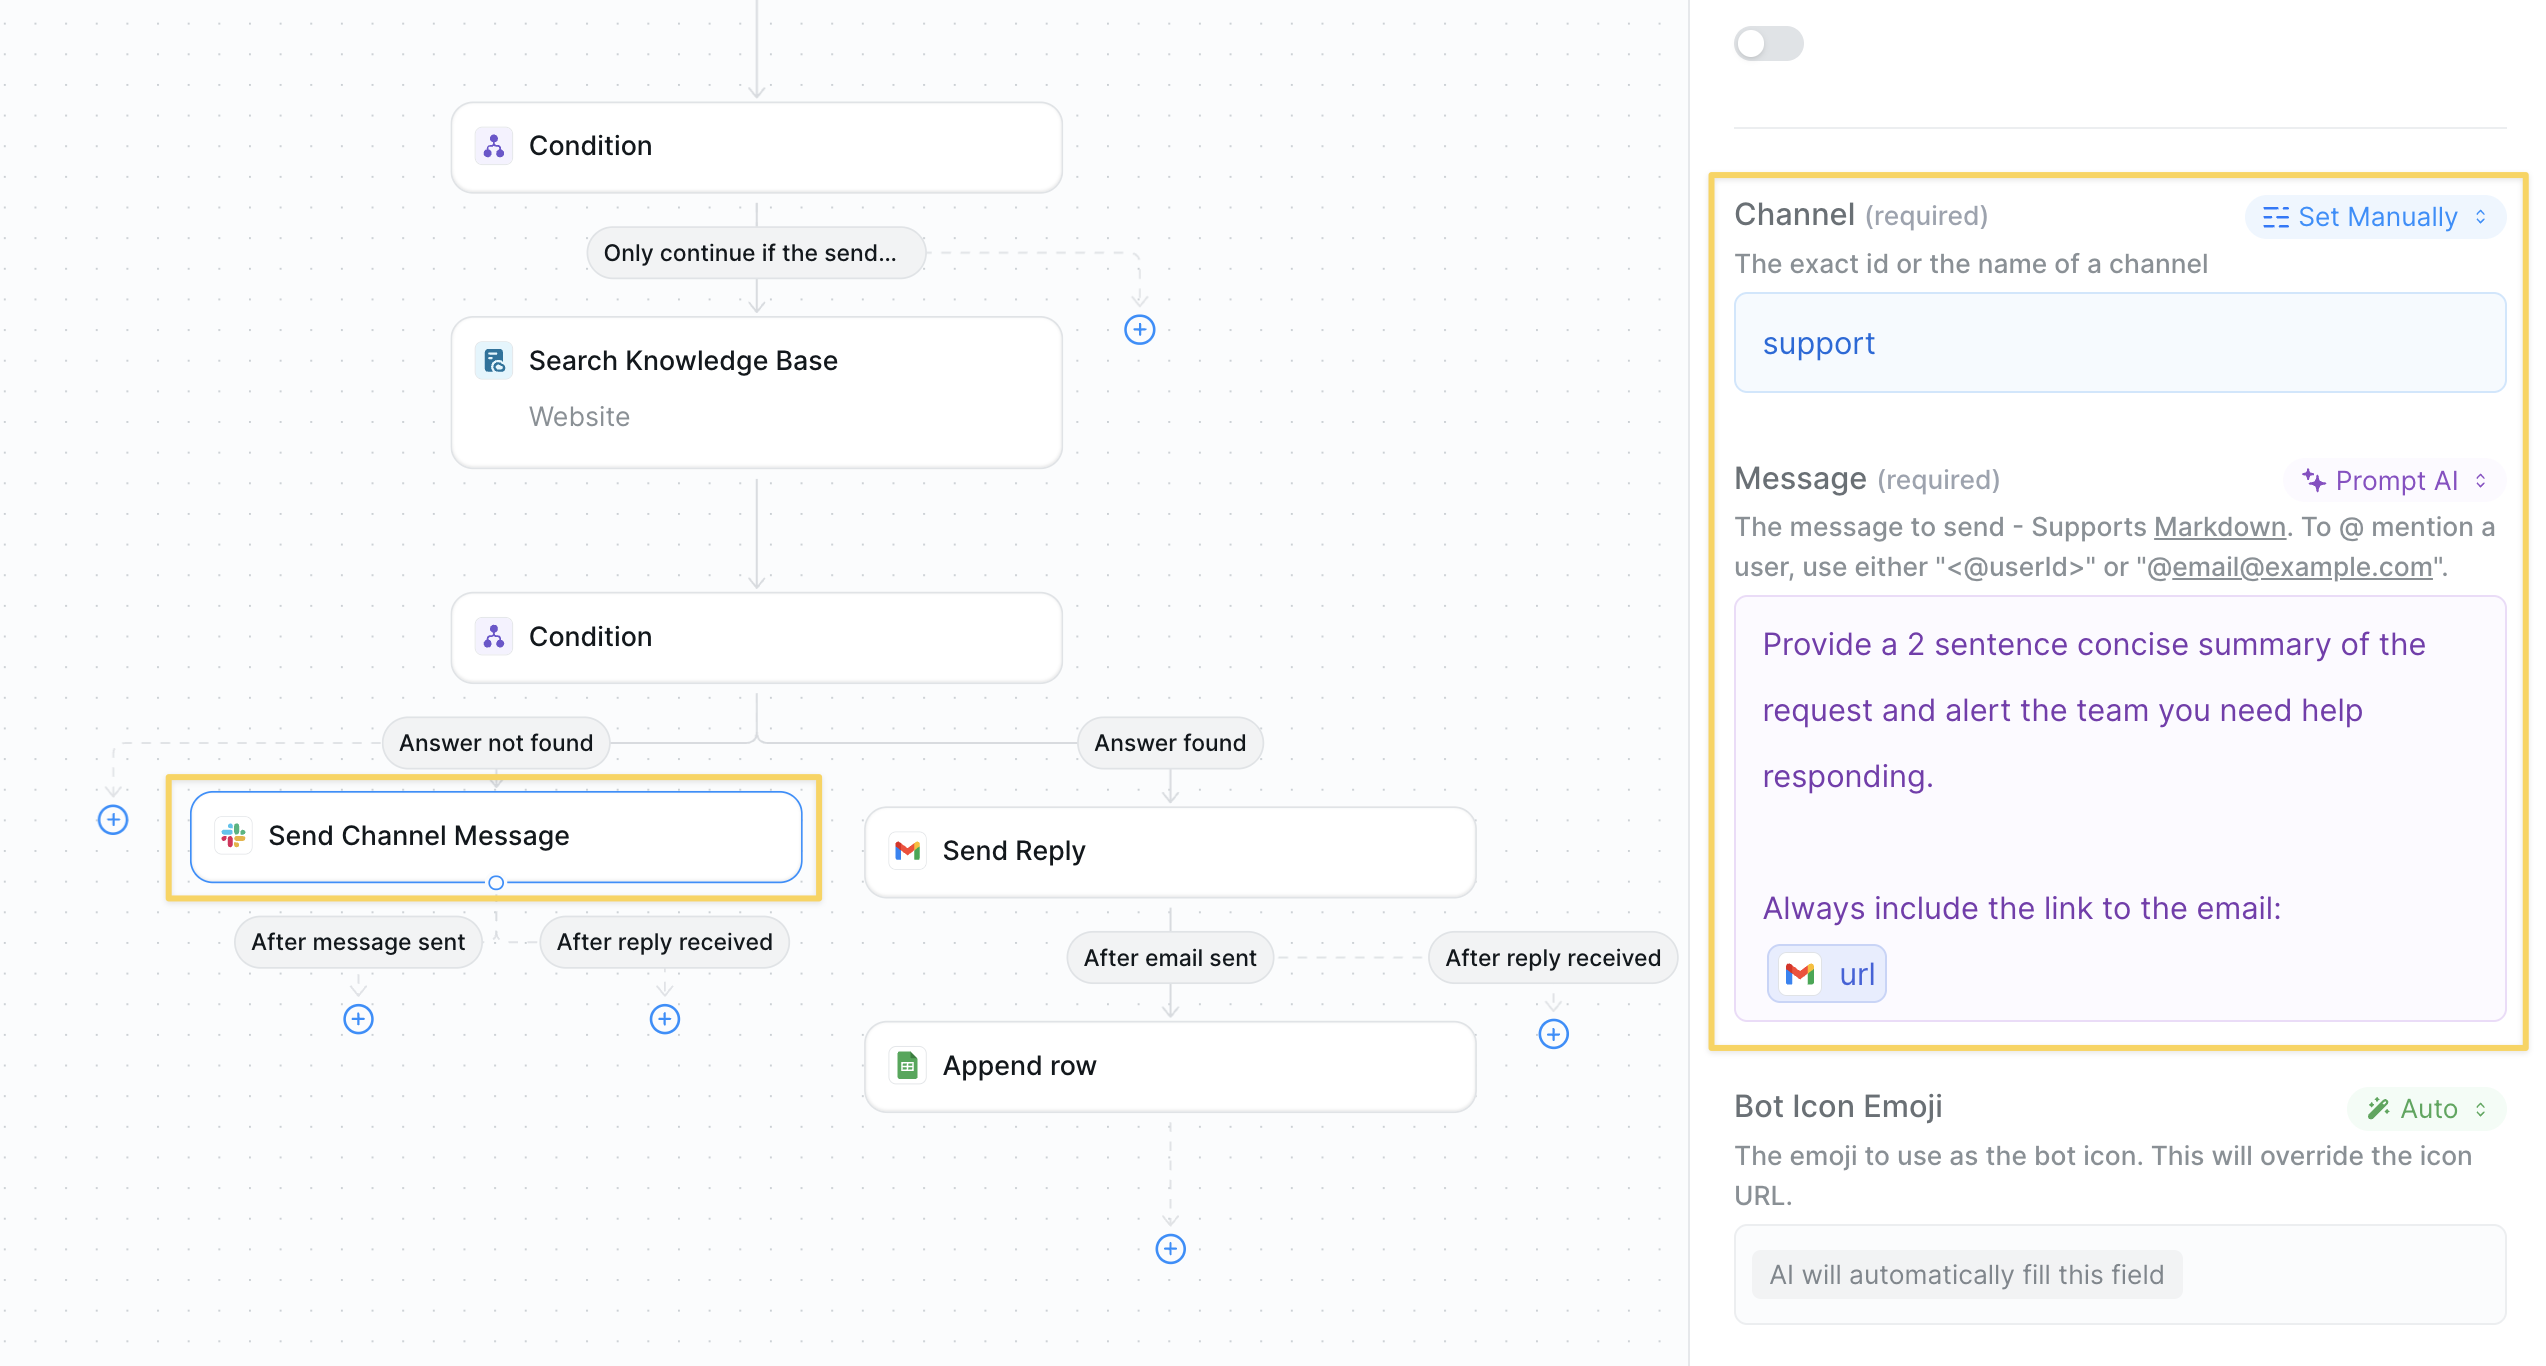
Task: Add step under right After reply received
Action: coord(1553,1034)
